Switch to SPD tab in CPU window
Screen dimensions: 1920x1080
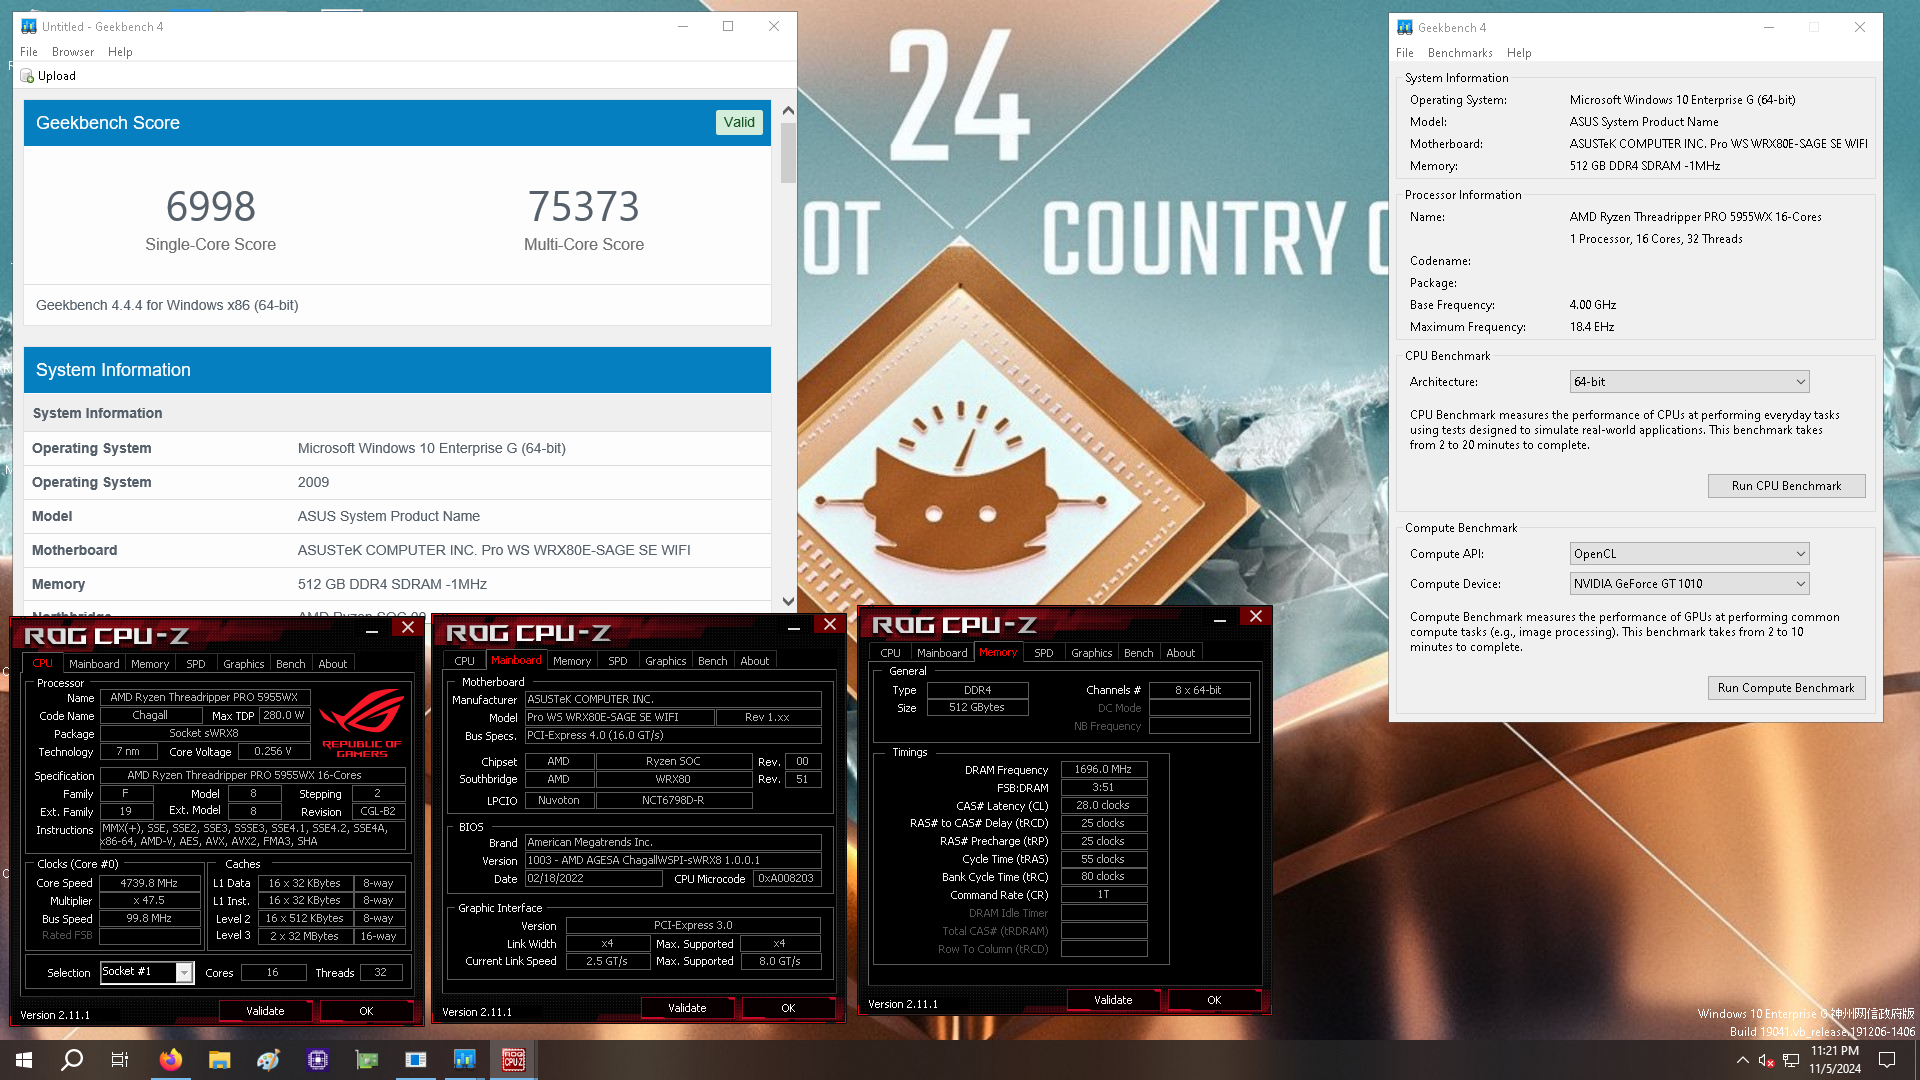click(x=196, y=664)
